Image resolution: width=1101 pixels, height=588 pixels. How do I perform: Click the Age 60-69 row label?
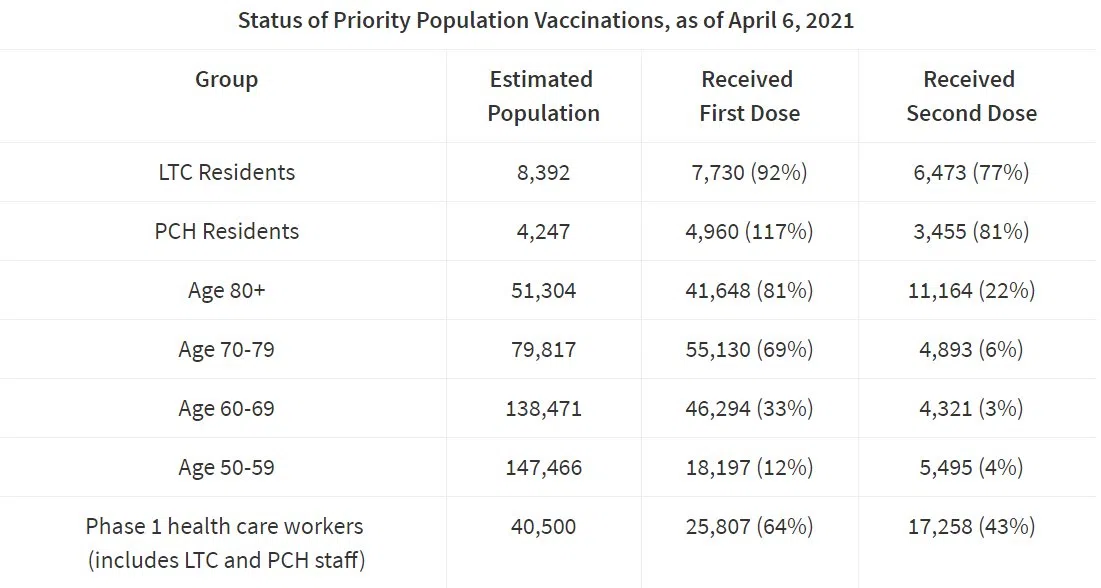click(226, 409)
